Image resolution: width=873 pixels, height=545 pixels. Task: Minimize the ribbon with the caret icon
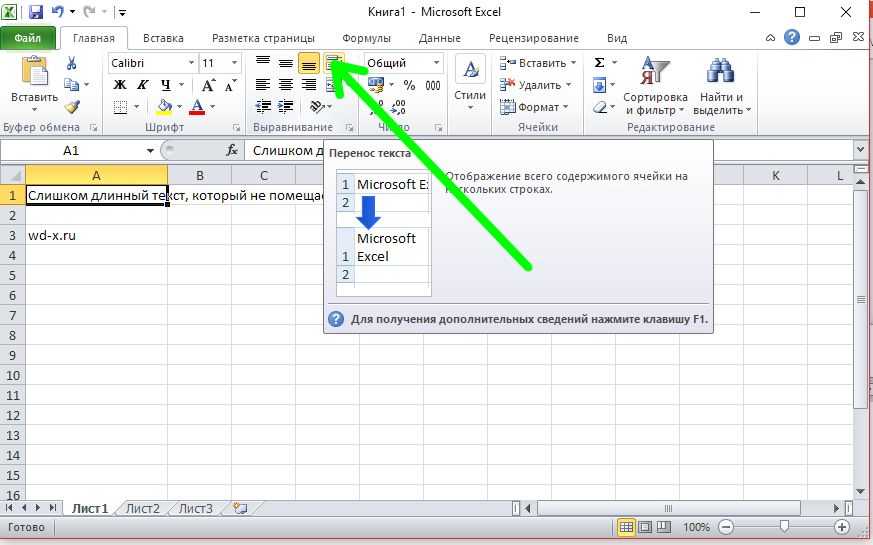pos(771,38)
